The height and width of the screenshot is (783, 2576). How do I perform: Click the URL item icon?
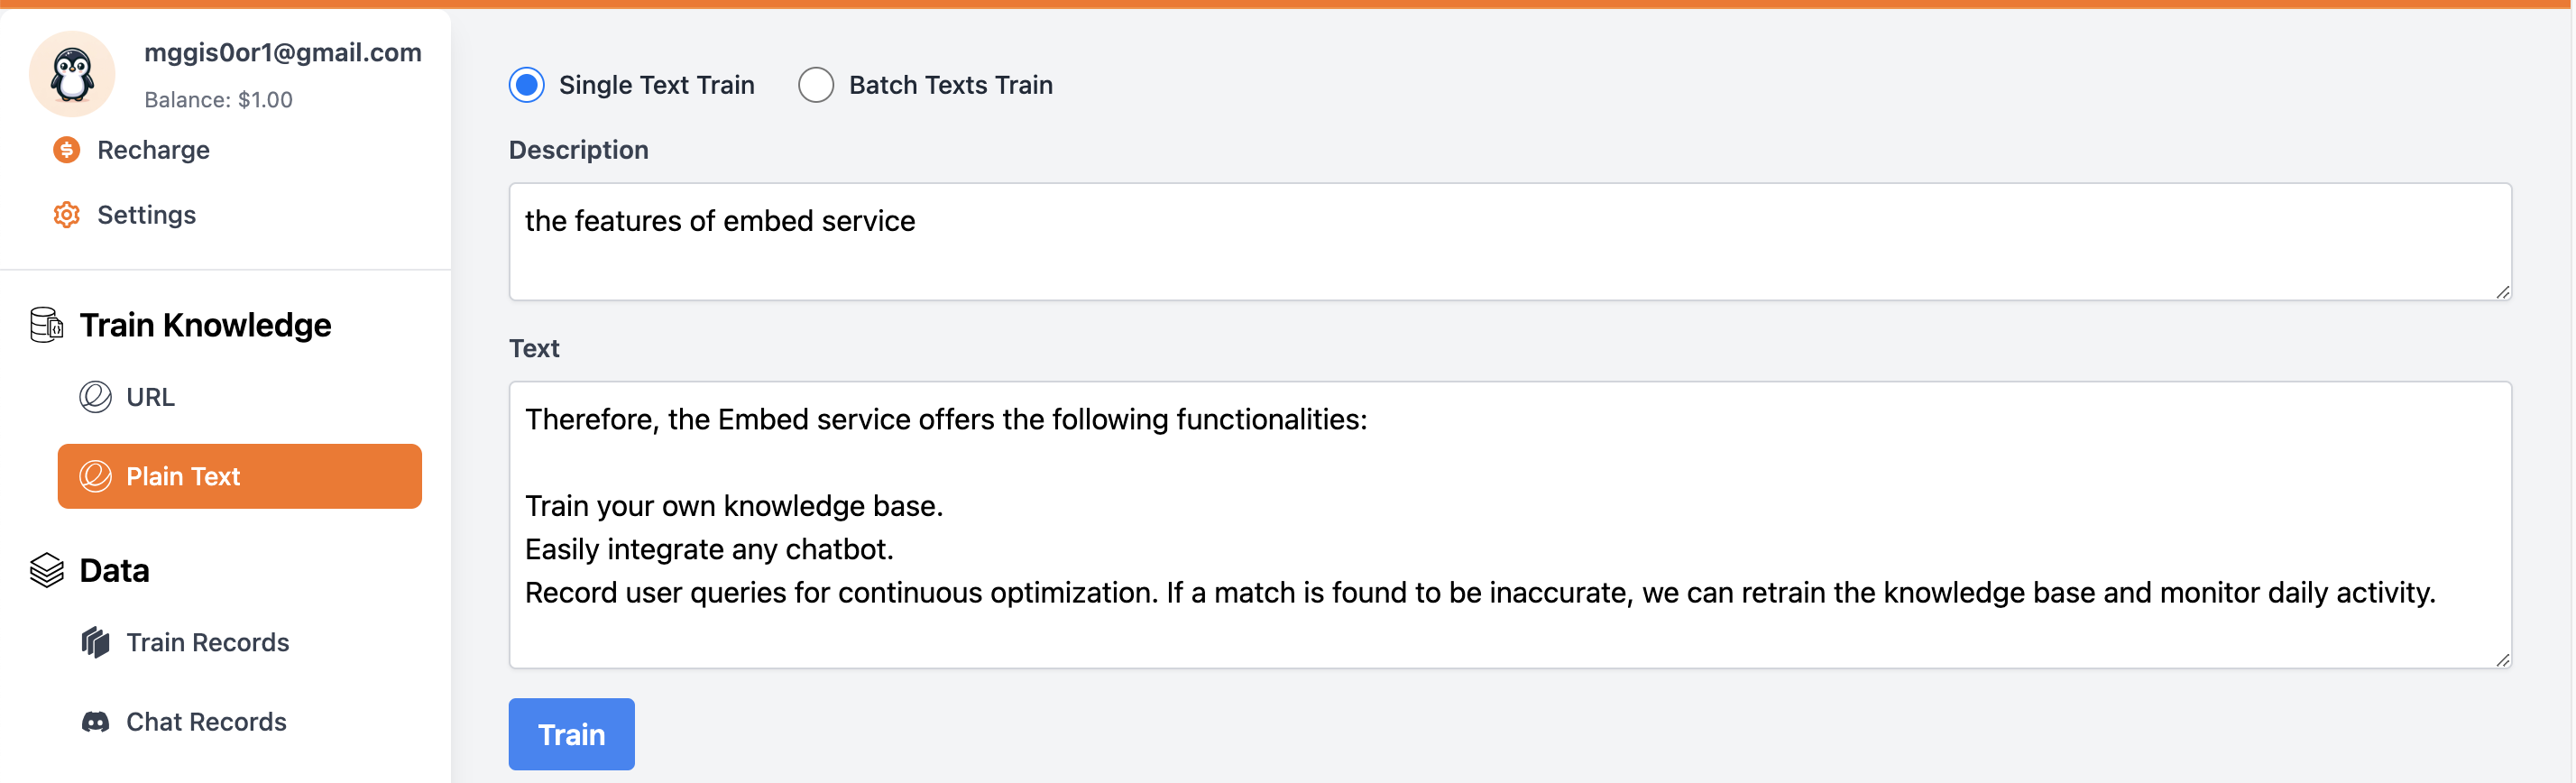pyautogui.click(x=95, y=397)
